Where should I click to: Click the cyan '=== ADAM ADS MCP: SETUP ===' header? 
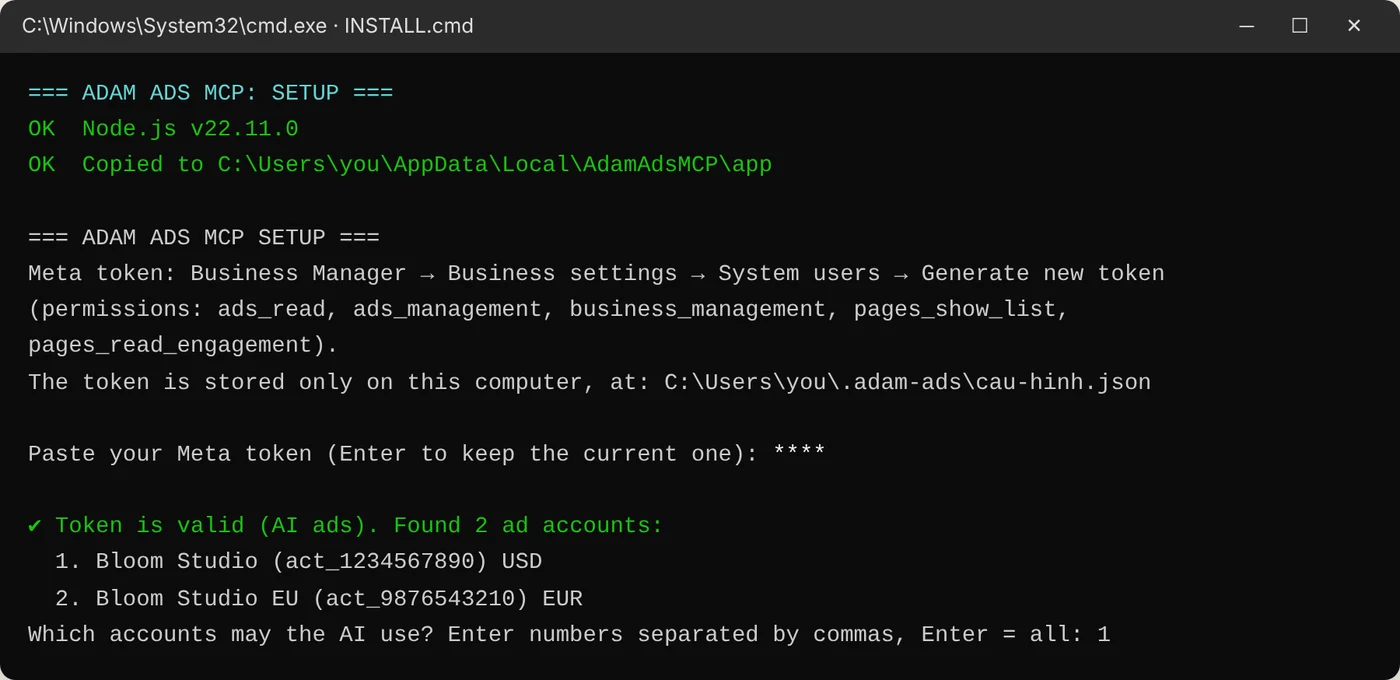click(x=211, y=93)
